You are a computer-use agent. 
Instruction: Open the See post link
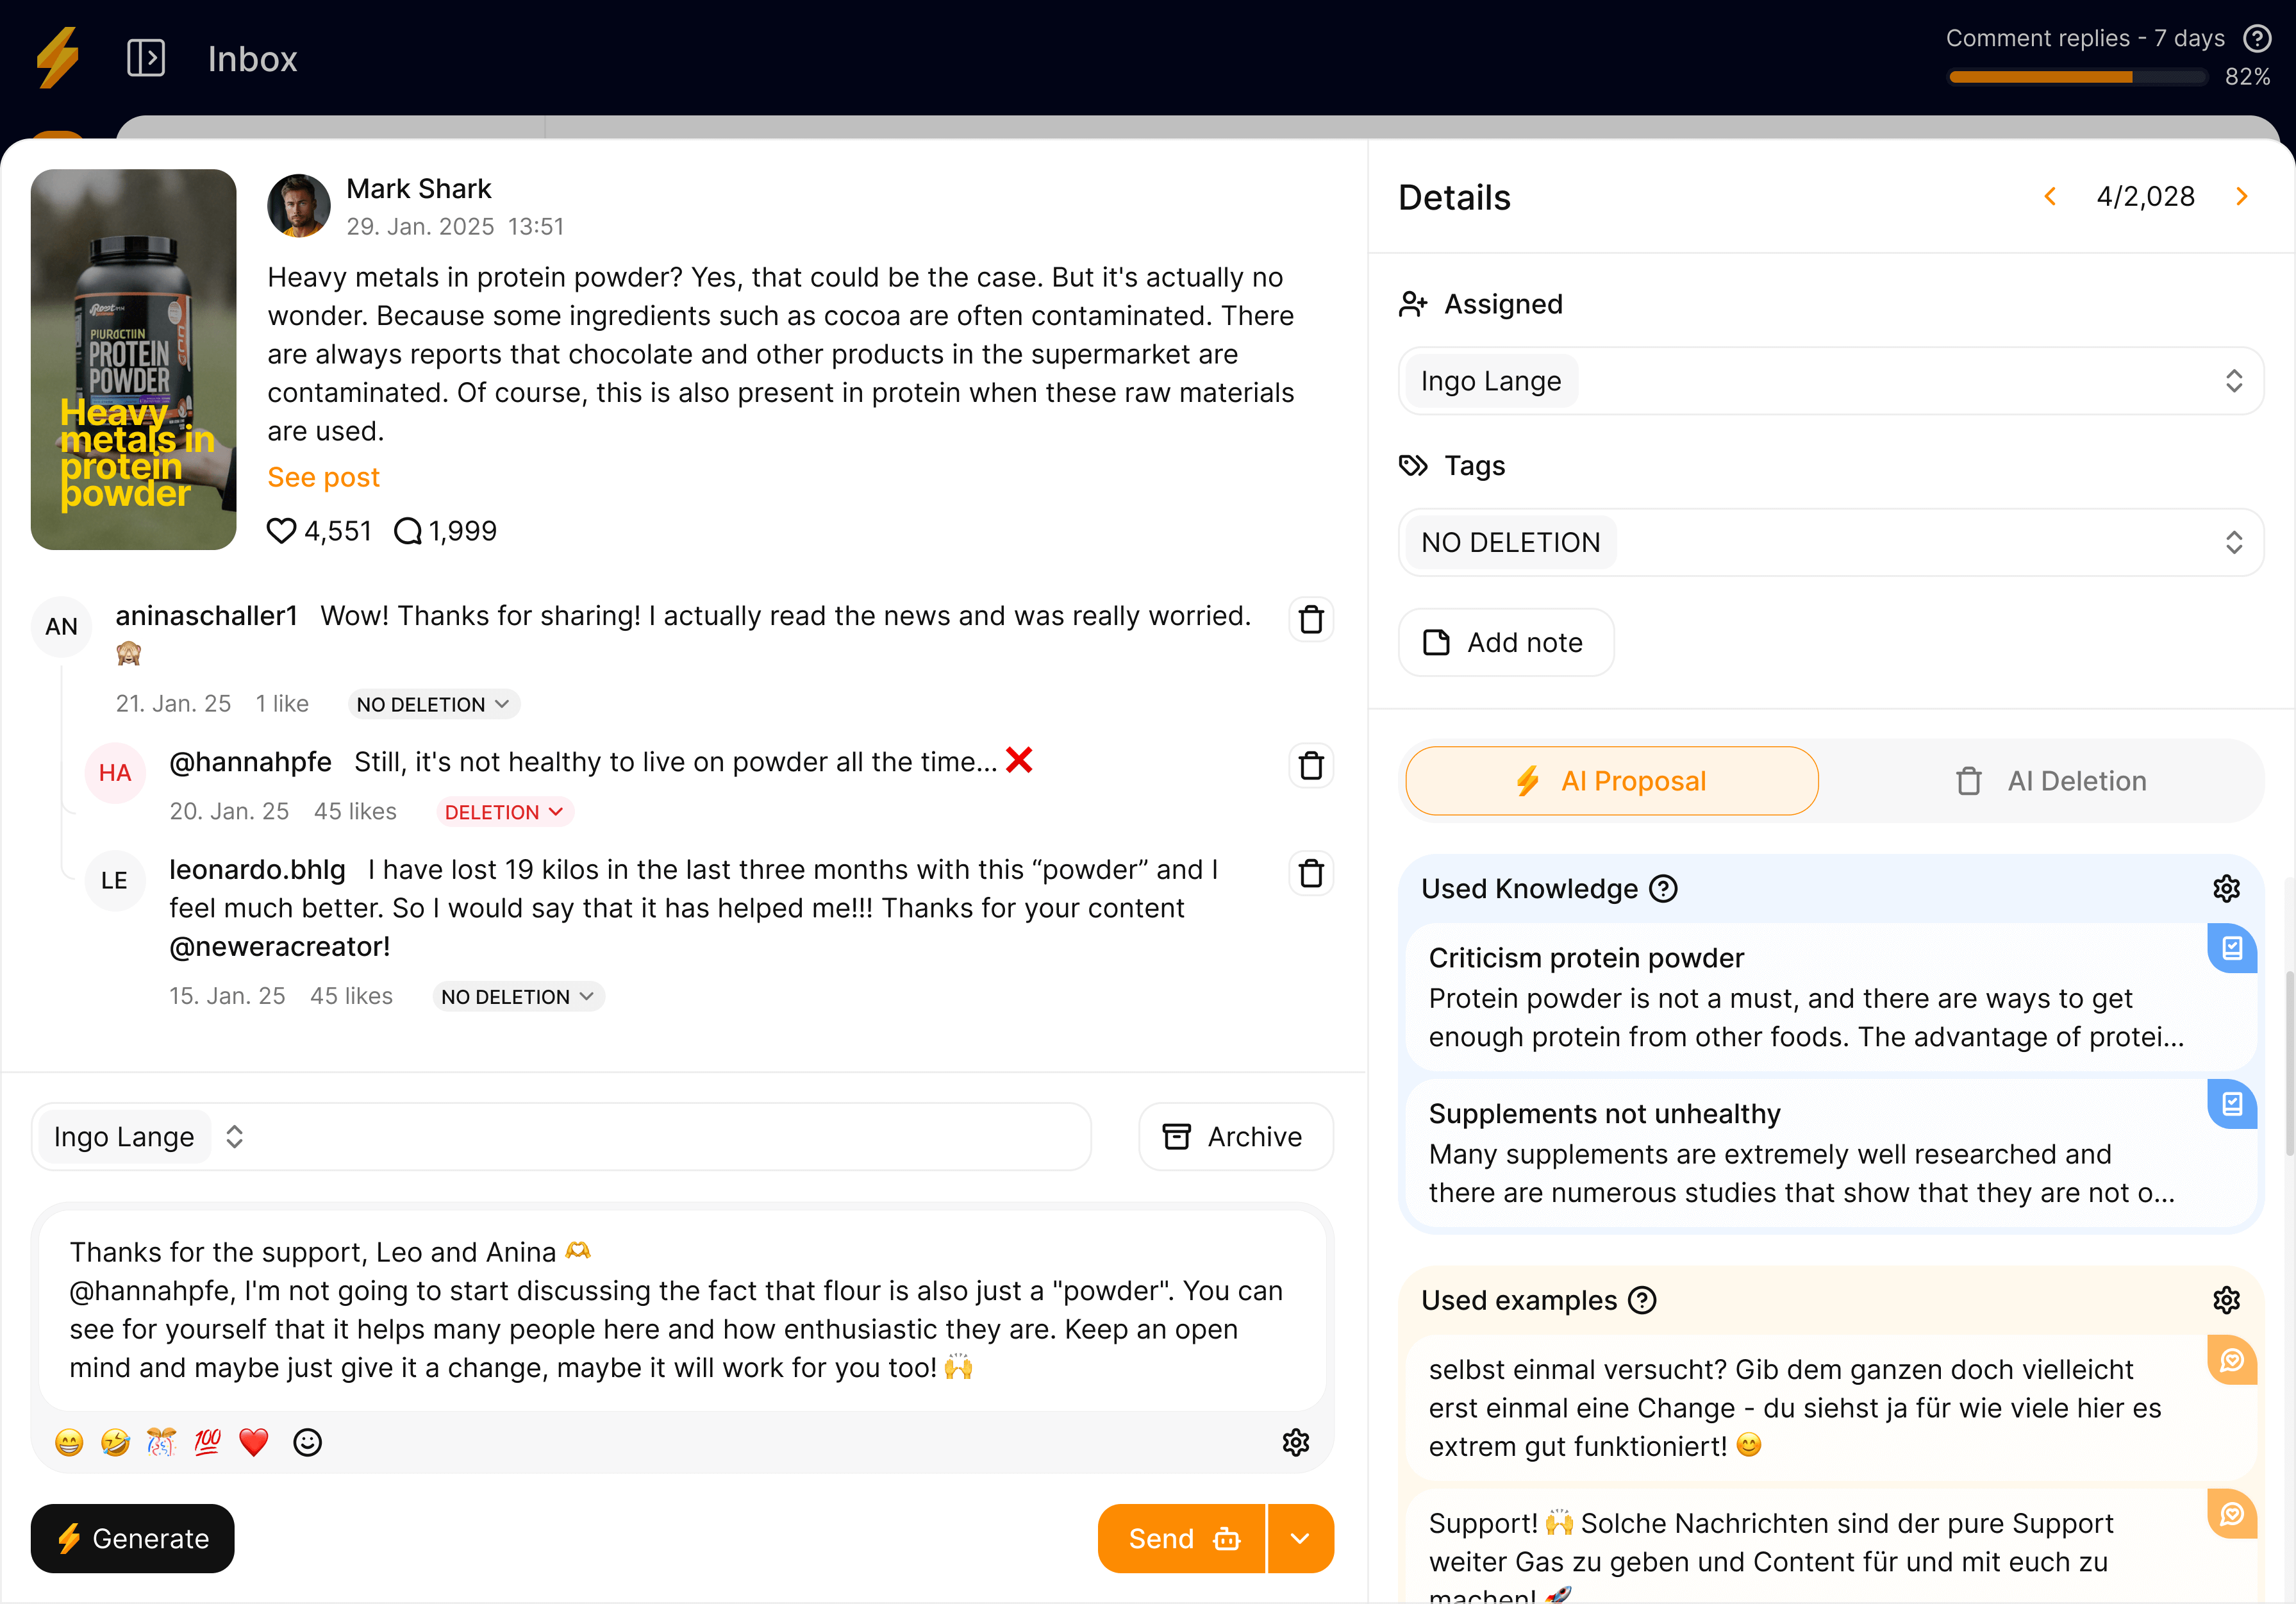click(323, 477)
